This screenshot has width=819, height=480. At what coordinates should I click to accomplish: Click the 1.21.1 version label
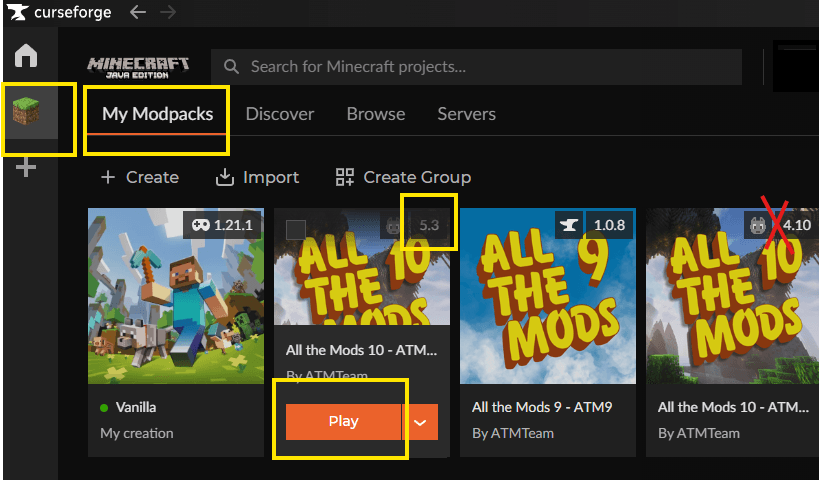[x=233, y=225]
